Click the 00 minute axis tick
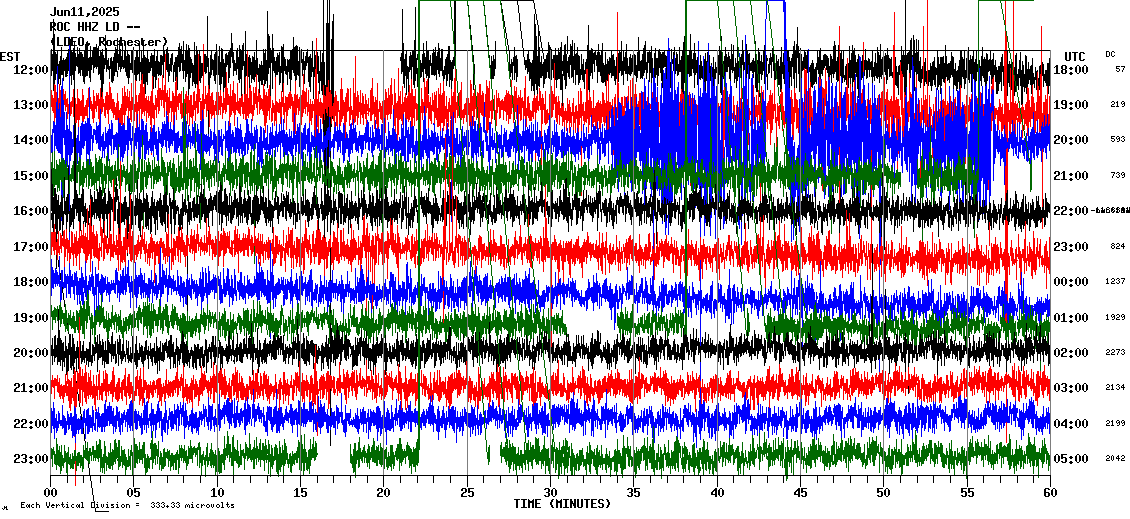This screenshot has height=519, width=1130. click(51, 492)
